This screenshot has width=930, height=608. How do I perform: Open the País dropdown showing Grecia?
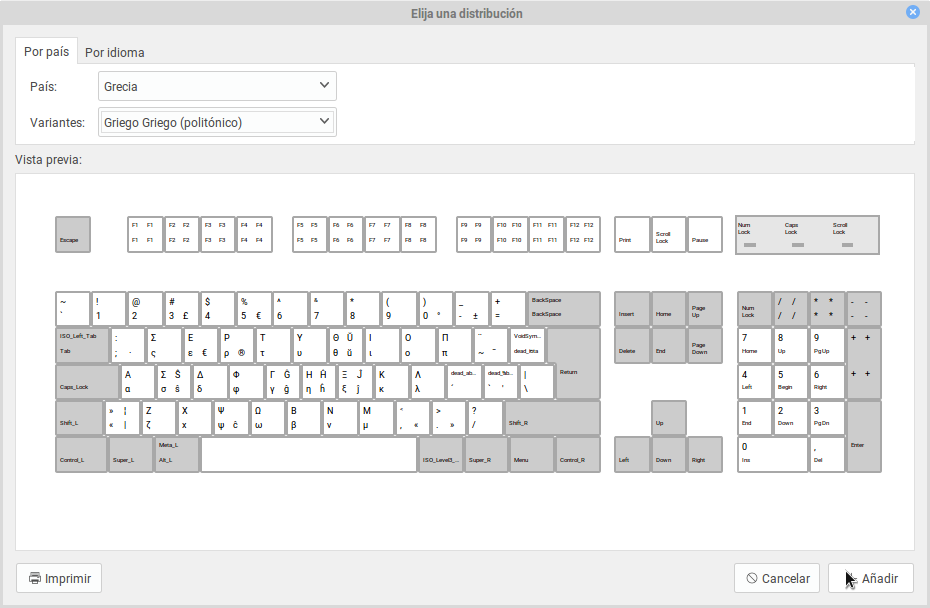pyautogui.click(x=217, y=86)
